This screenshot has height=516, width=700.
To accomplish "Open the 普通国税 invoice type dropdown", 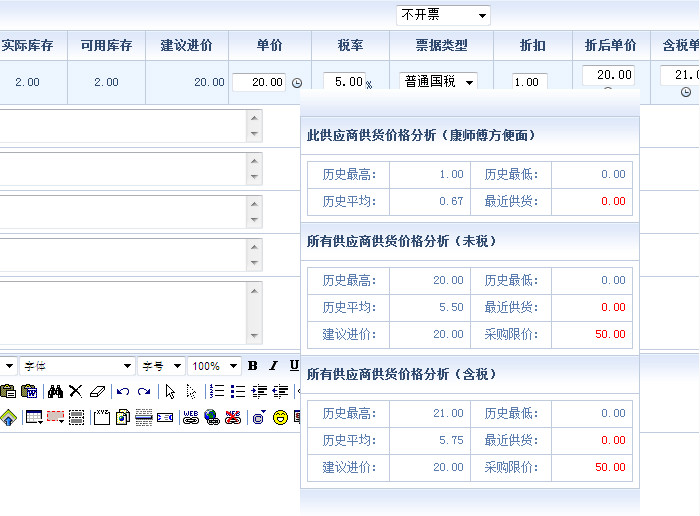I will (x=438, y=82).
